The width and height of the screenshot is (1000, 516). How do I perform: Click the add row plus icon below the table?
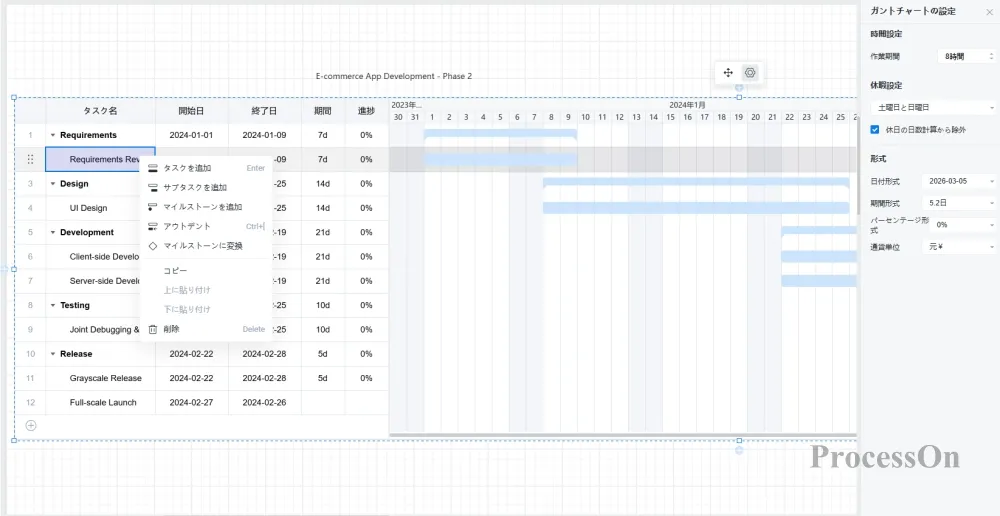click(31, 425)
